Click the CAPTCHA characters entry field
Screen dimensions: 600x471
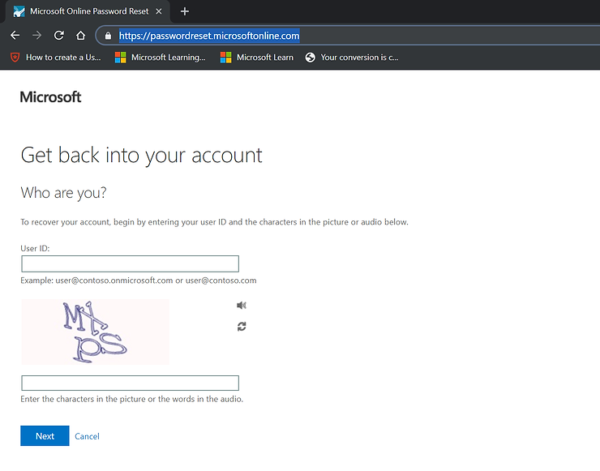point(130,383)
